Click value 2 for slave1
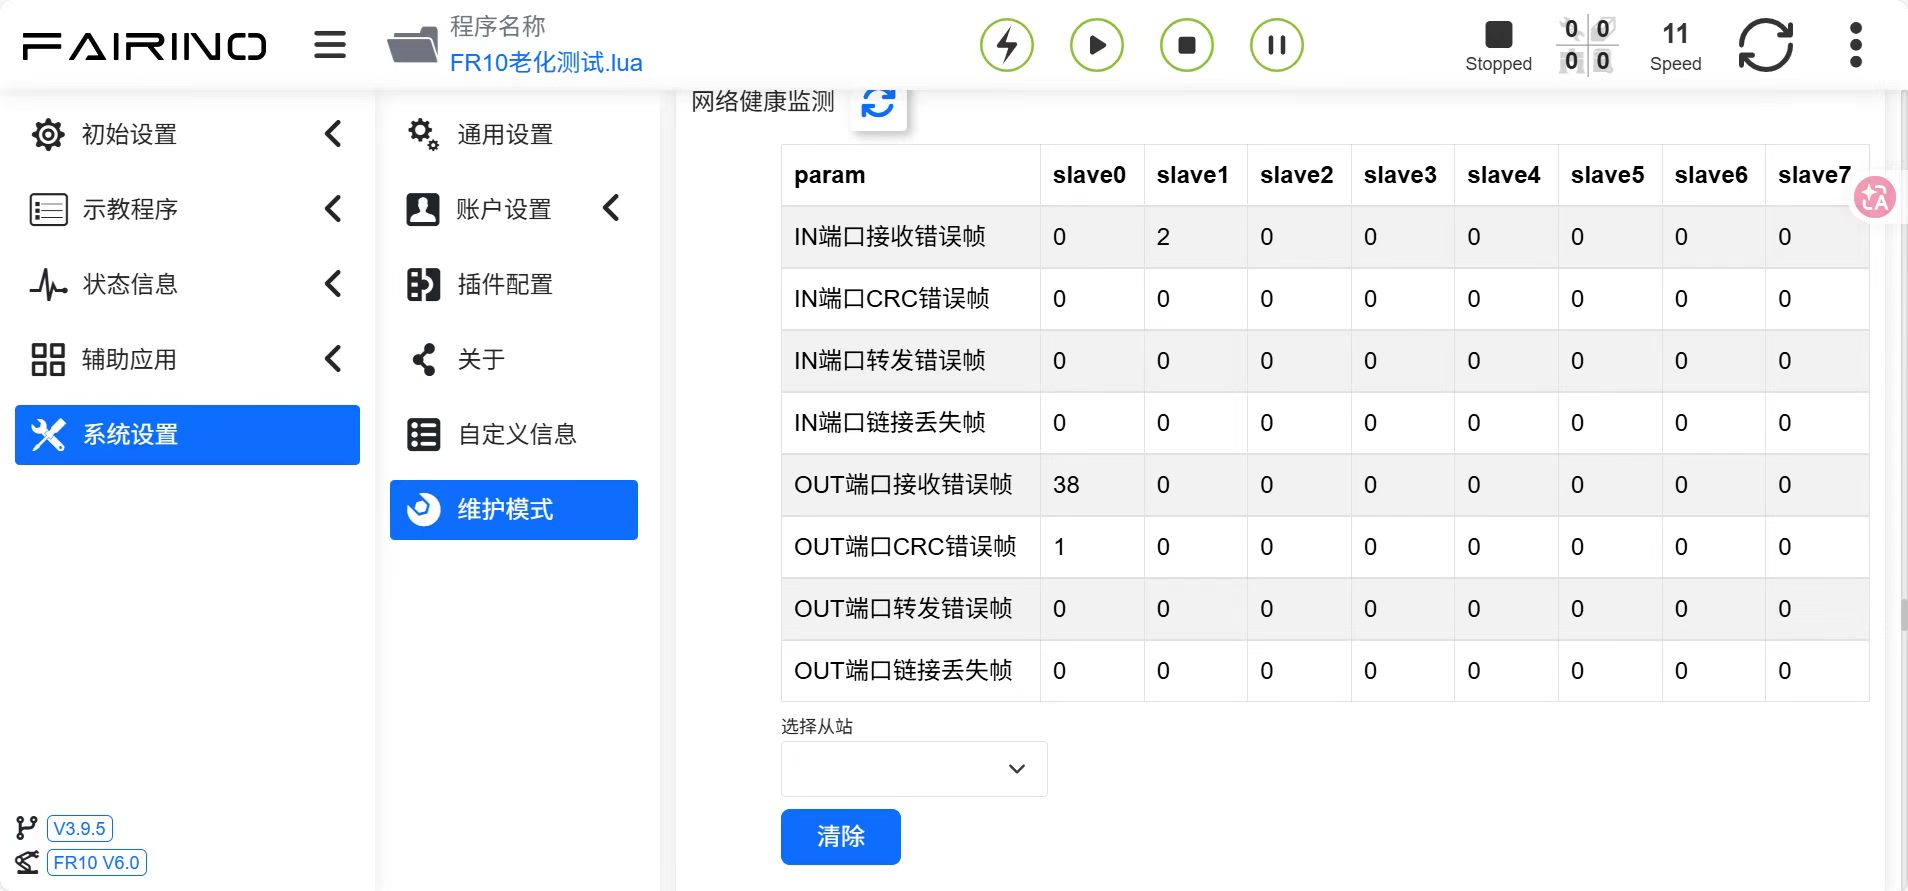Image resolution: width=1908 pixels, height=891 pixels. (x=1163, y=237)
